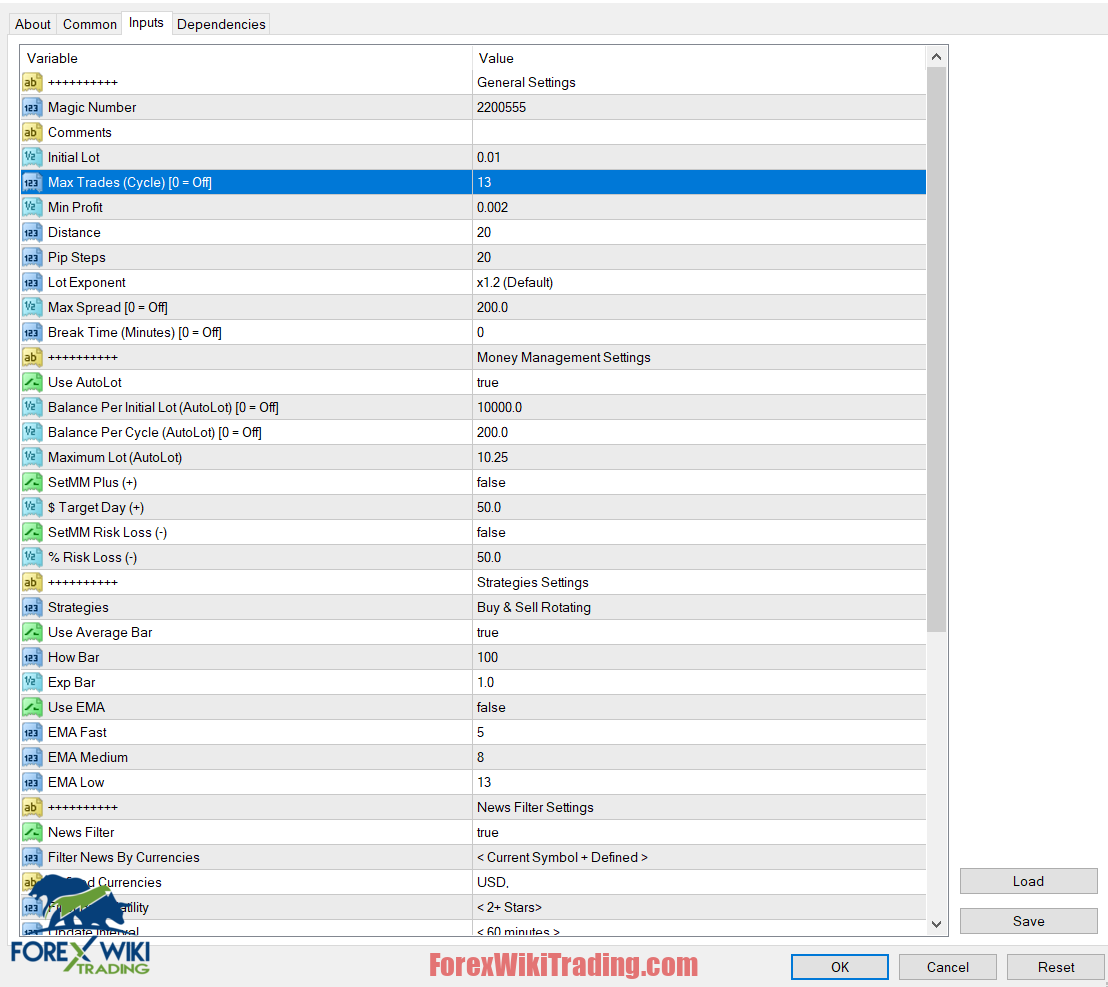
Task: Click the Va icon beside Initial Lot
Action: [31, 157]
